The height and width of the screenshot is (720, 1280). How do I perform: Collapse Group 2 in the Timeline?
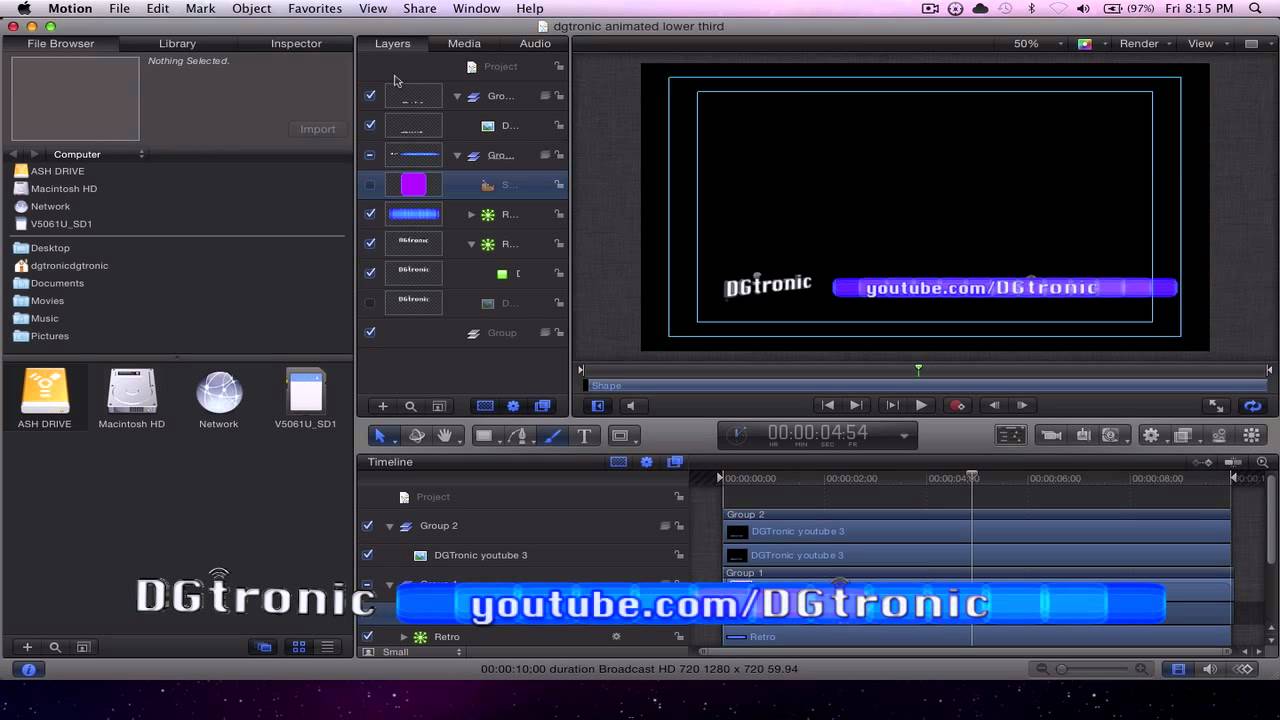[x=389, y=526]
